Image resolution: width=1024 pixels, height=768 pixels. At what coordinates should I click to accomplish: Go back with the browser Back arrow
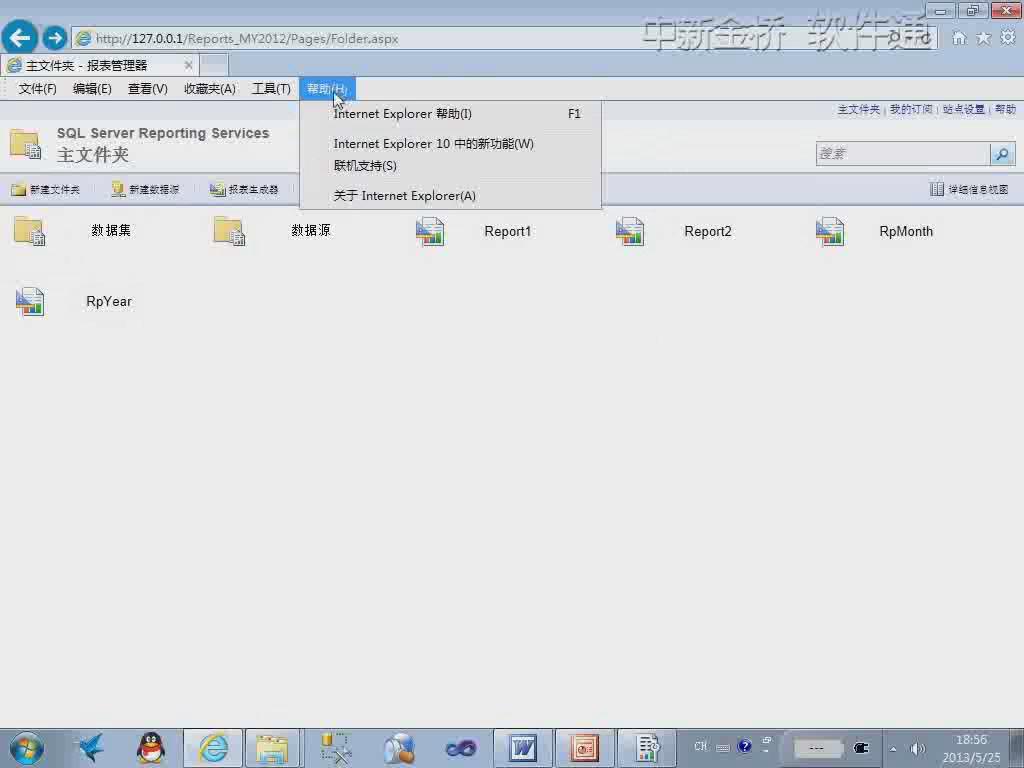pos(20,38)
